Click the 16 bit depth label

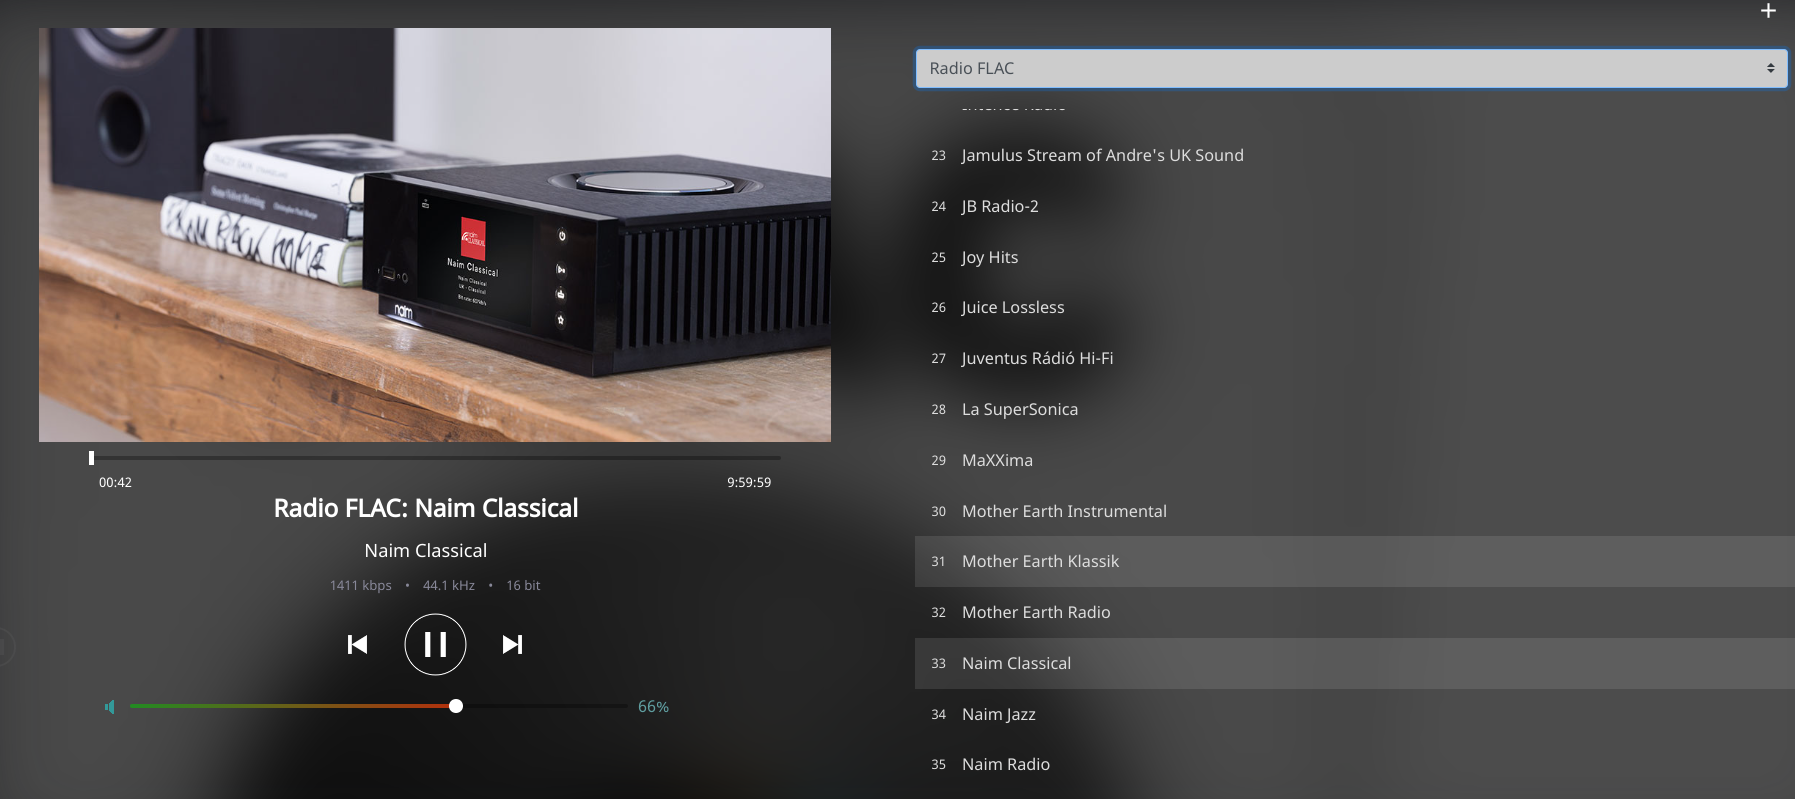pyautogui.click(x=523, y=585)
